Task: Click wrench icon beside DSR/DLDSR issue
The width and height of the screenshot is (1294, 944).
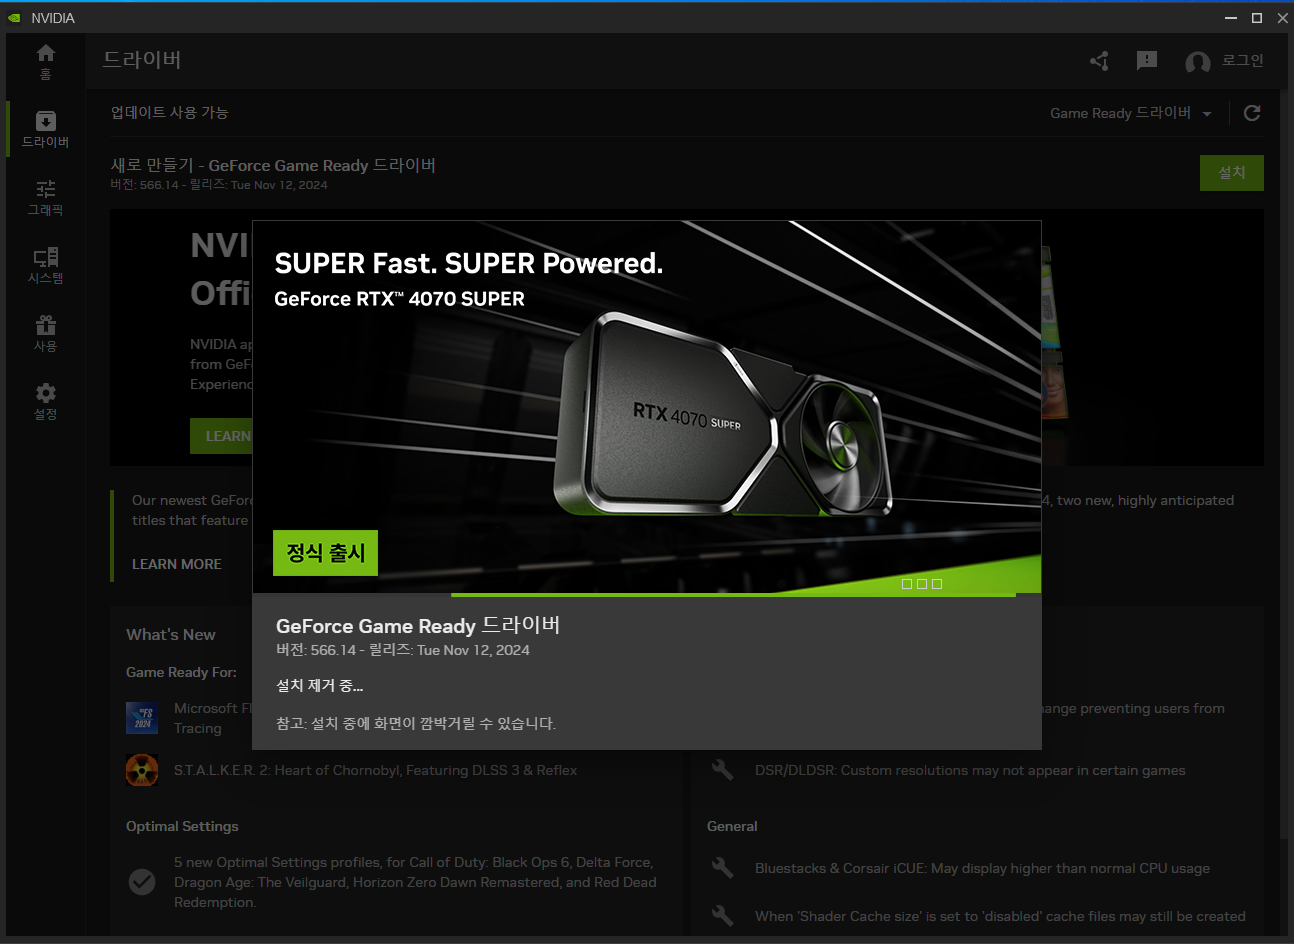Action: (722, 770)
